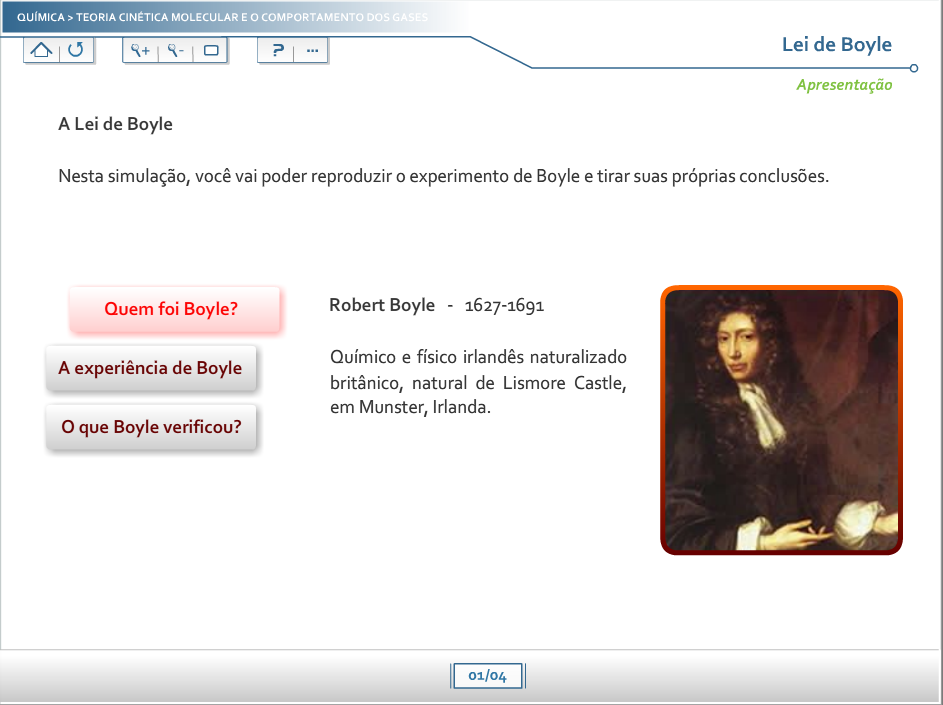The width and height of the screenshot is (943, 705).
Task: Click Robert Boyle portrait image
Action: click(781, 420)
